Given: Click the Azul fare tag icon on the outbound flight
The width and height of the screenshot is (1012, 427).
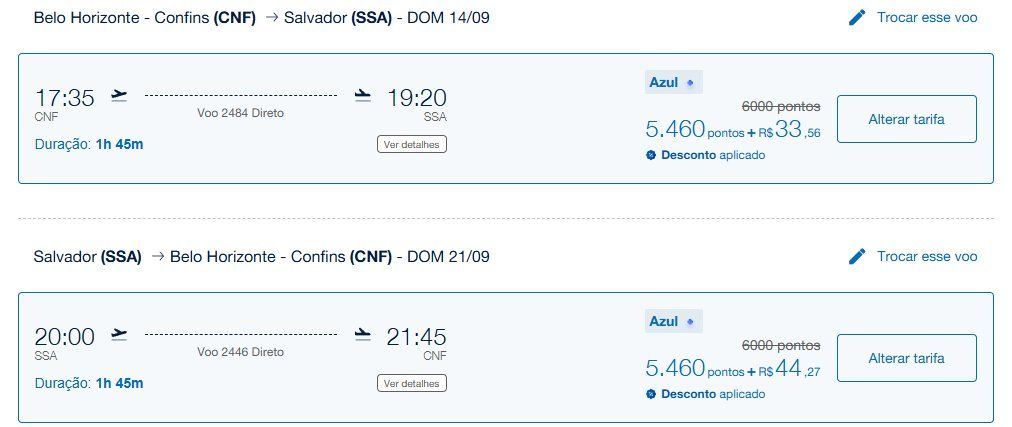Looking at the screenshot, I should (689, 83).
